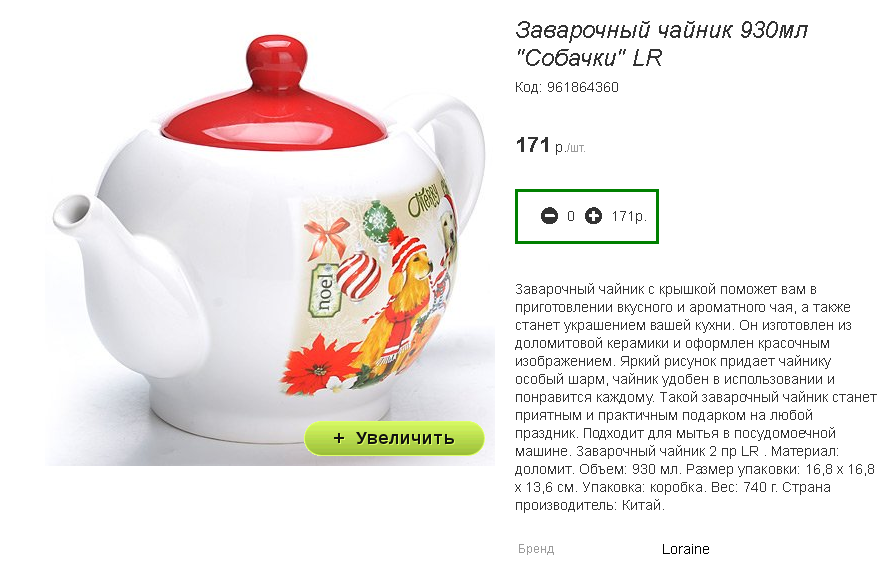Click the green Увеличить button
The height and width of the screenshot is (580, 894).
click(x=394, y=438)
